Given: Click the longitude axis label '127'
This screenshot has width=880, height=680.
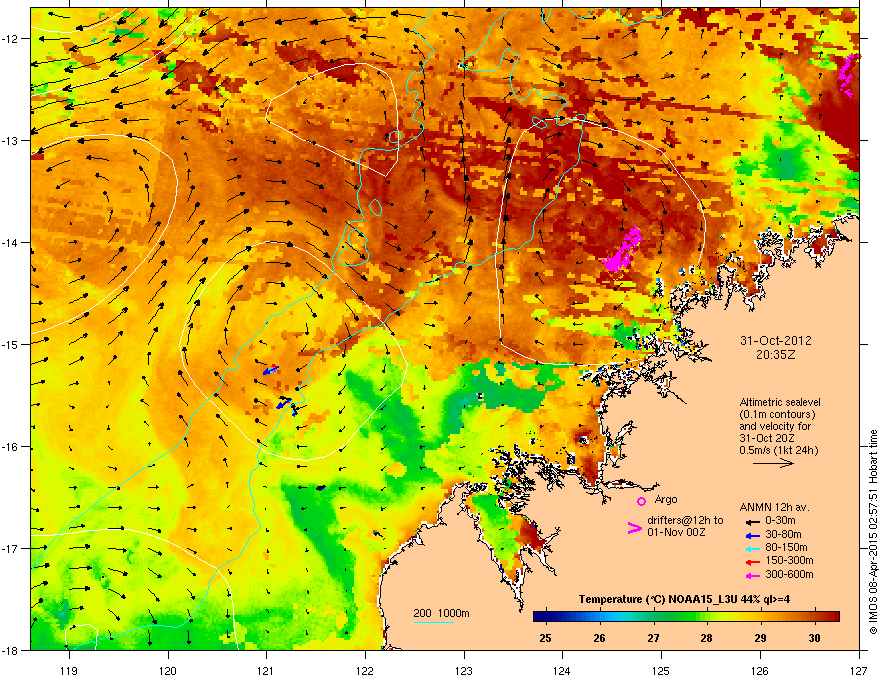Looking at the screenshot, I should click(x=859, y=670).
